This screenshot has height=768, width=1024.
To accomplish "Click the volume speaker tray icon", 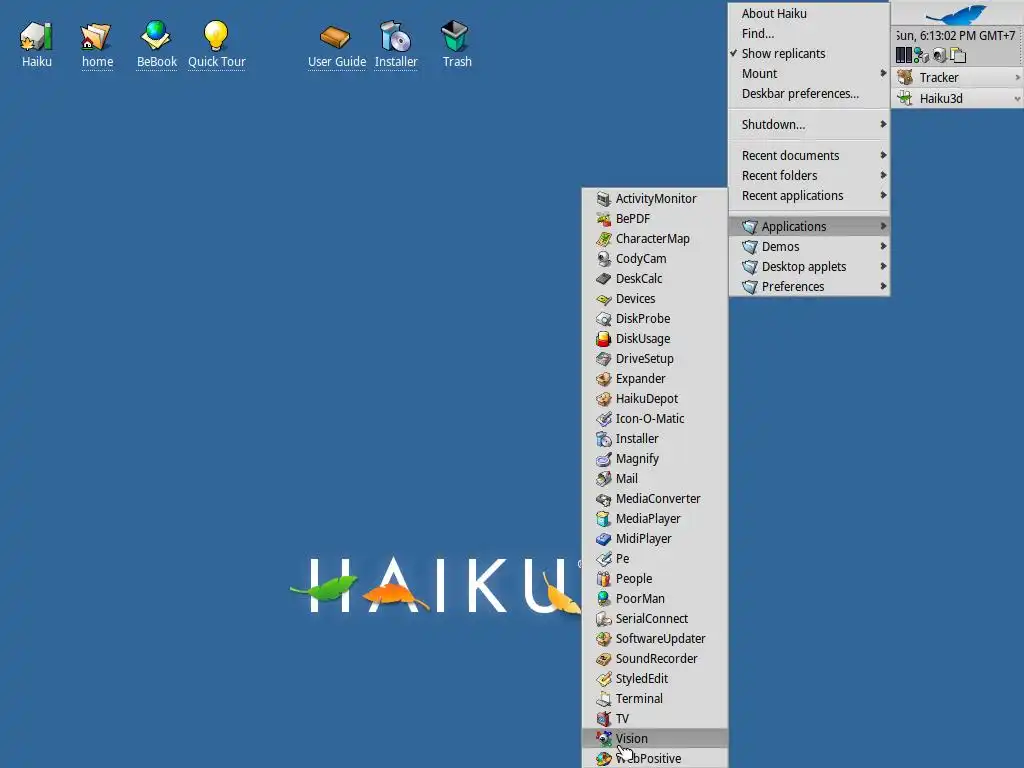I will 939,56.
